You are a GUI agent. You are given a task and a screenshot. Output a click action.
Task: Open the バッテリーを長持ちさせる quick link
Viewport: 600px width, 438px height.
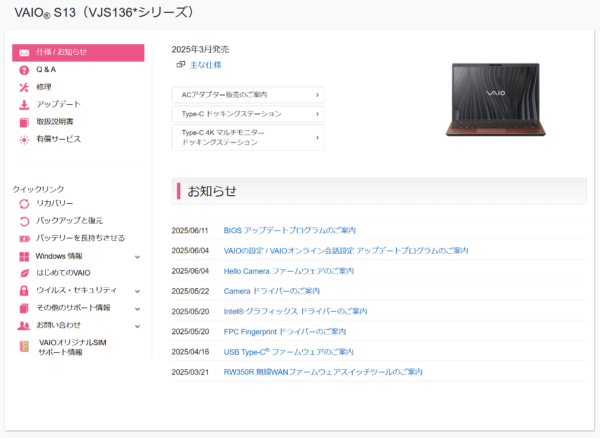point(80,238)
